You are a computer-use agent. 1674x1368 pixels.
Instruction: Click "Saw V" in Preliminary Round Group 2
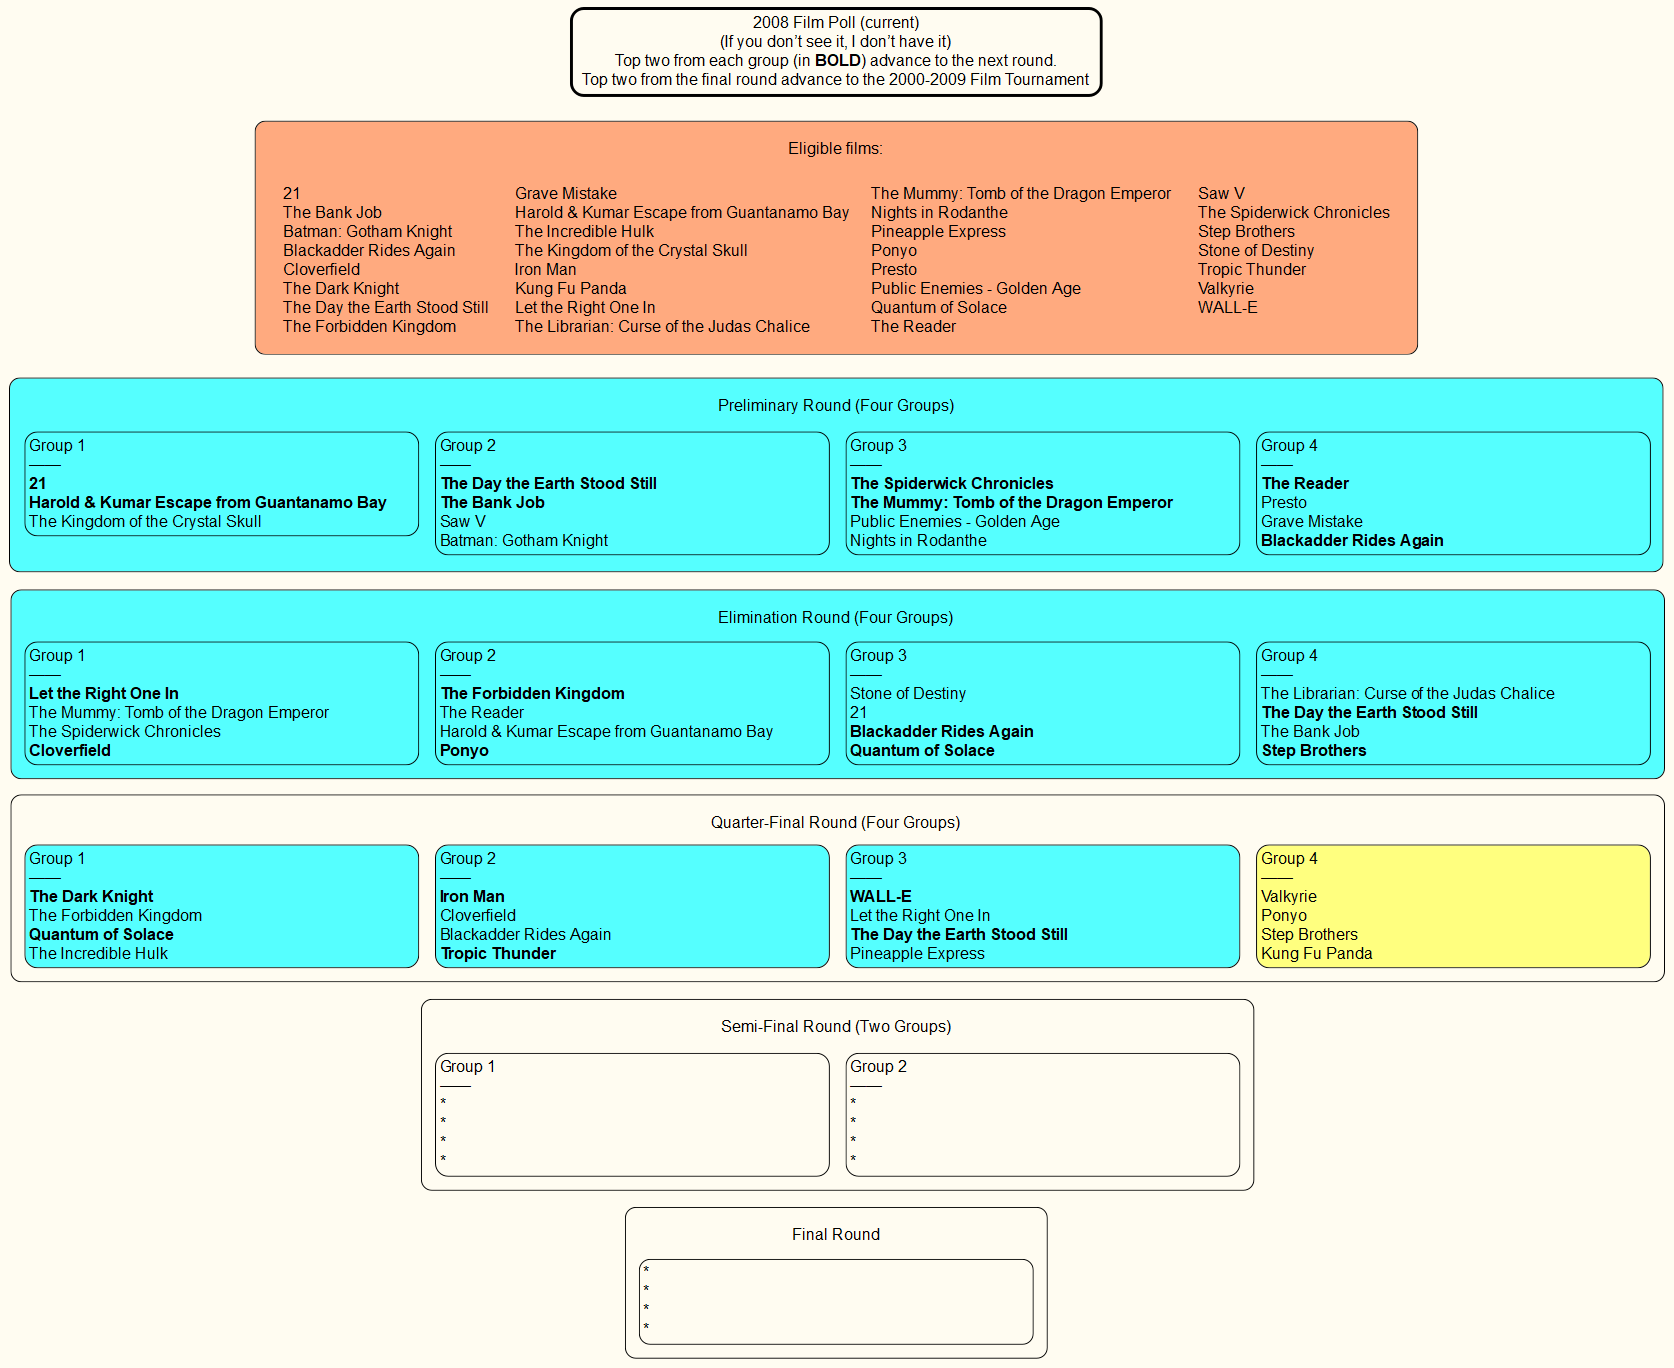[x=462, y=522]
